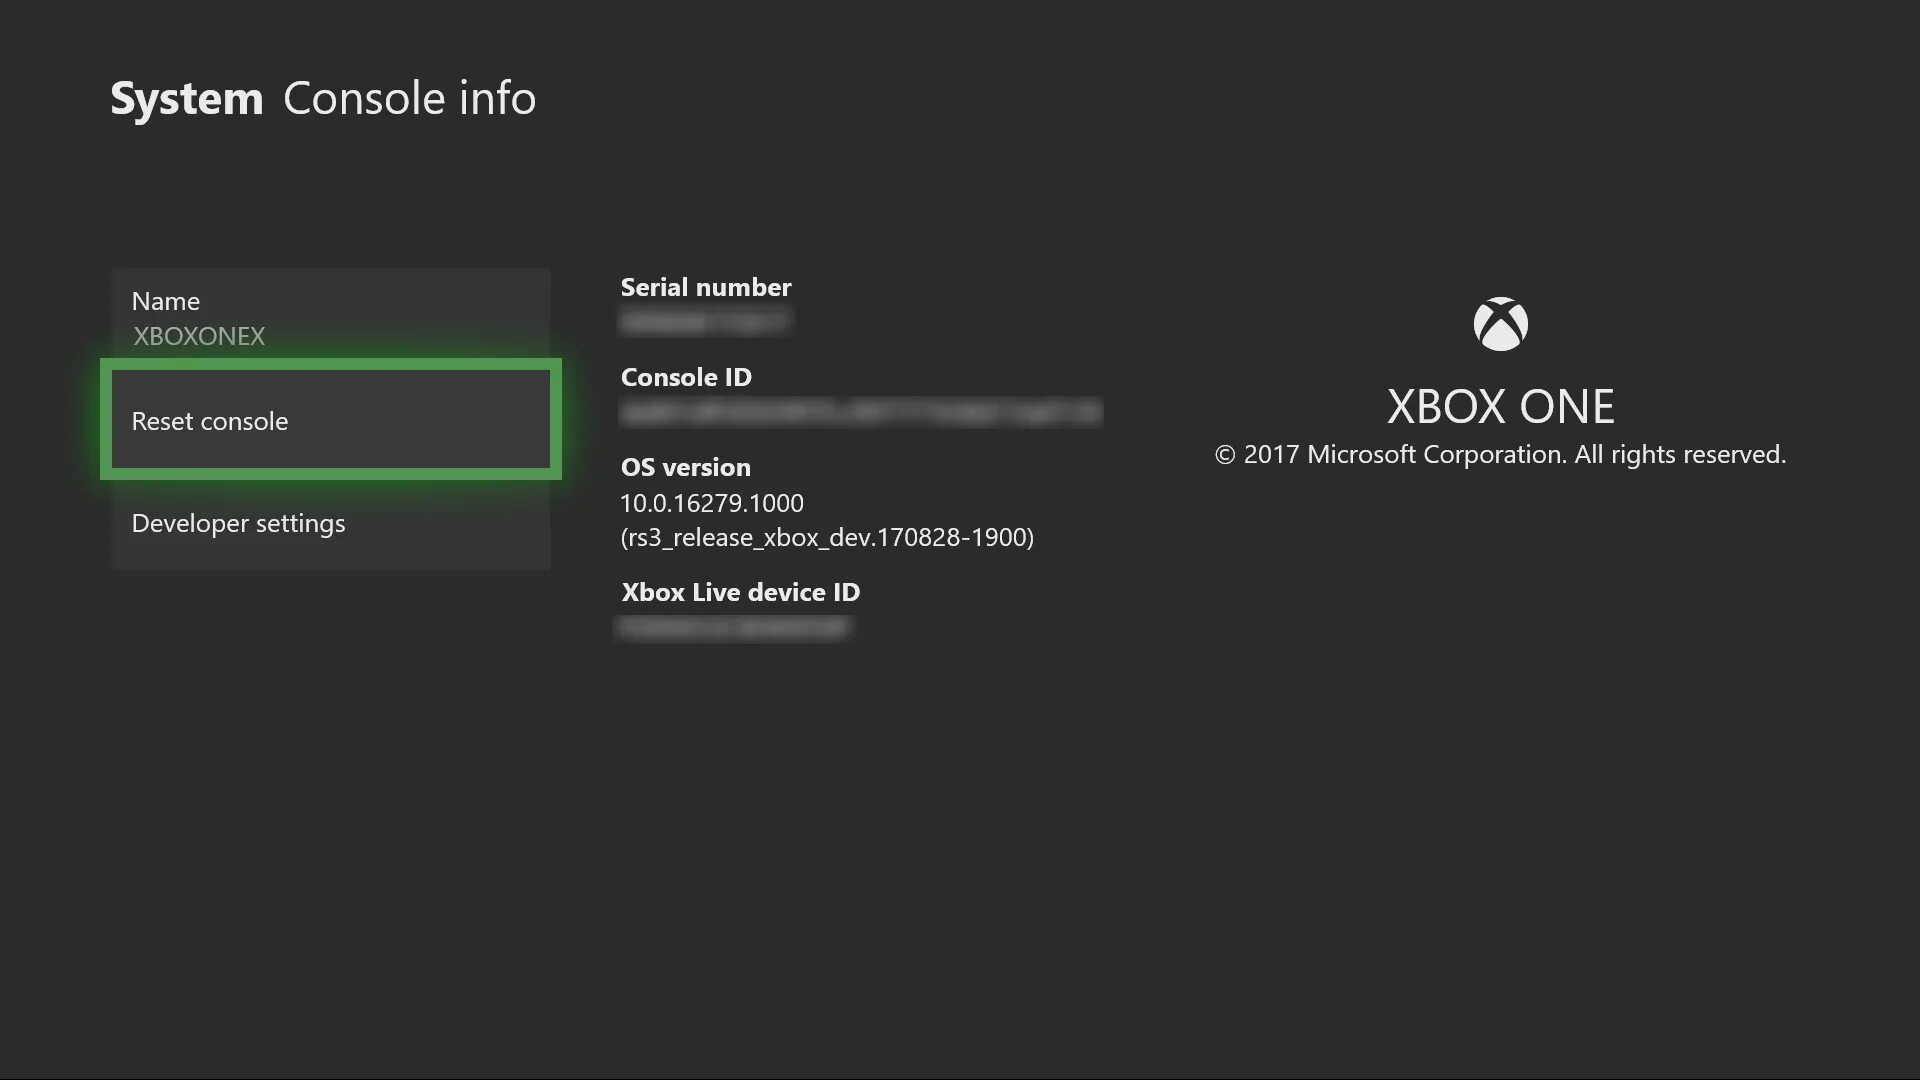
Task: Click the OS version label
Action: click(x=685, y=467)
